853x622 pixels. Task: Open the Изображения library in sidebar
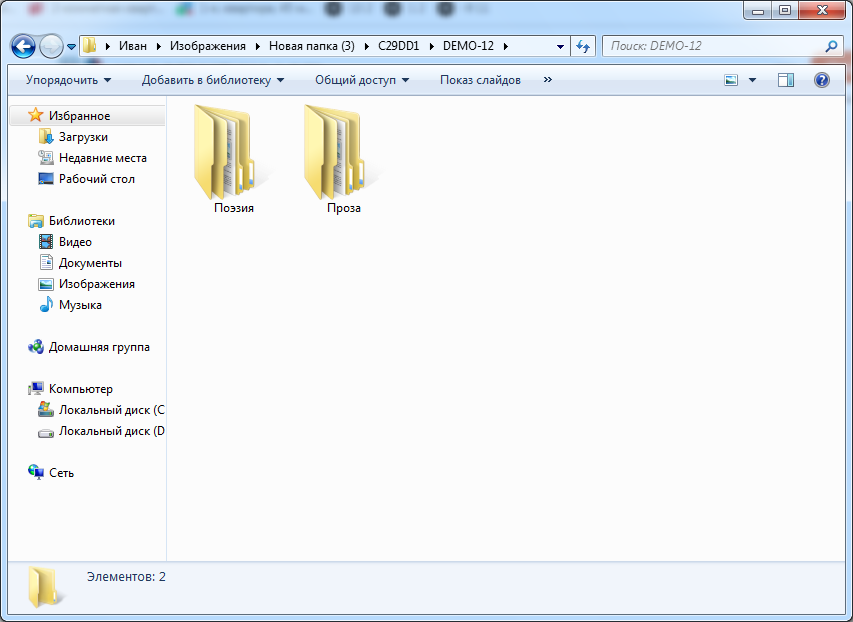tap(97, 284)
